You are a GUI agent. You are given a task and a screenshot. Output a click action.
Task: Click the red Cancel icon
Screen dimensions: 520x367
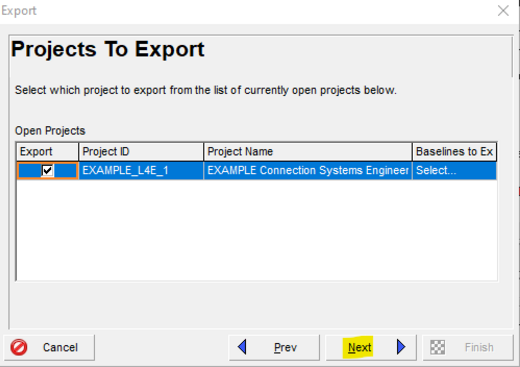coord(19,347)
